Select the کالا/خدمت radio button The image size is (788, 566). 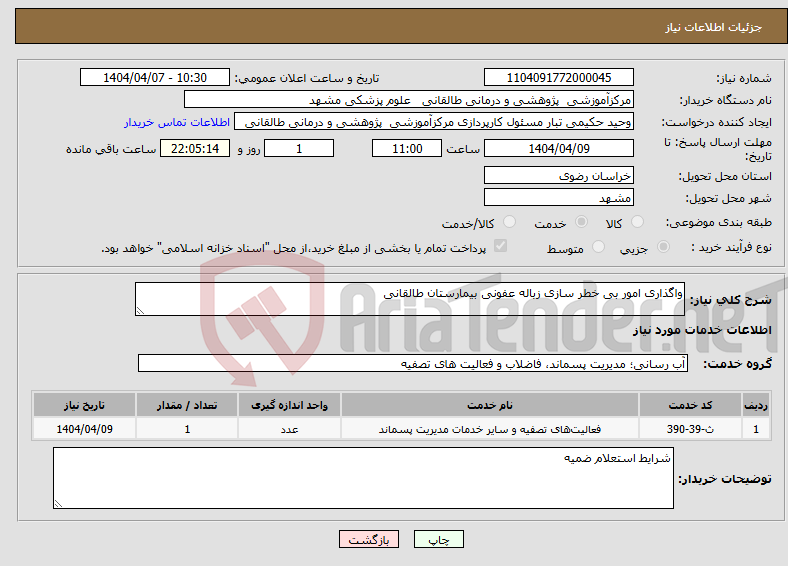[510, 222]
